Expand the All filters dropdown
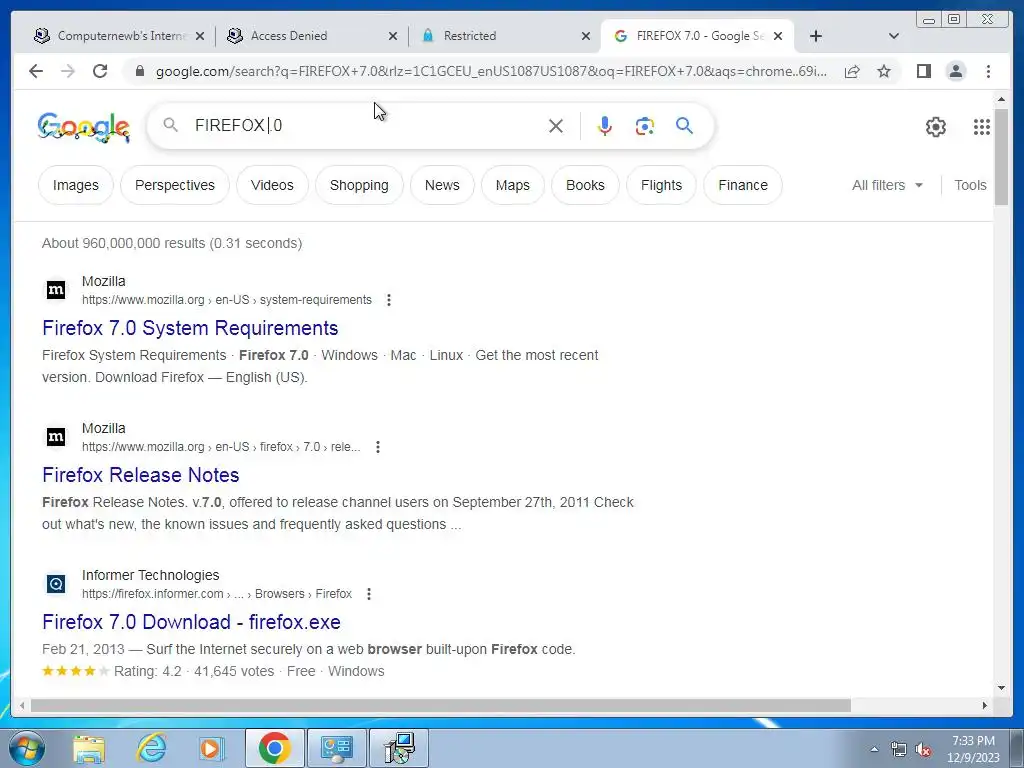Viewport: 1024px width, 768px height. 888,185
